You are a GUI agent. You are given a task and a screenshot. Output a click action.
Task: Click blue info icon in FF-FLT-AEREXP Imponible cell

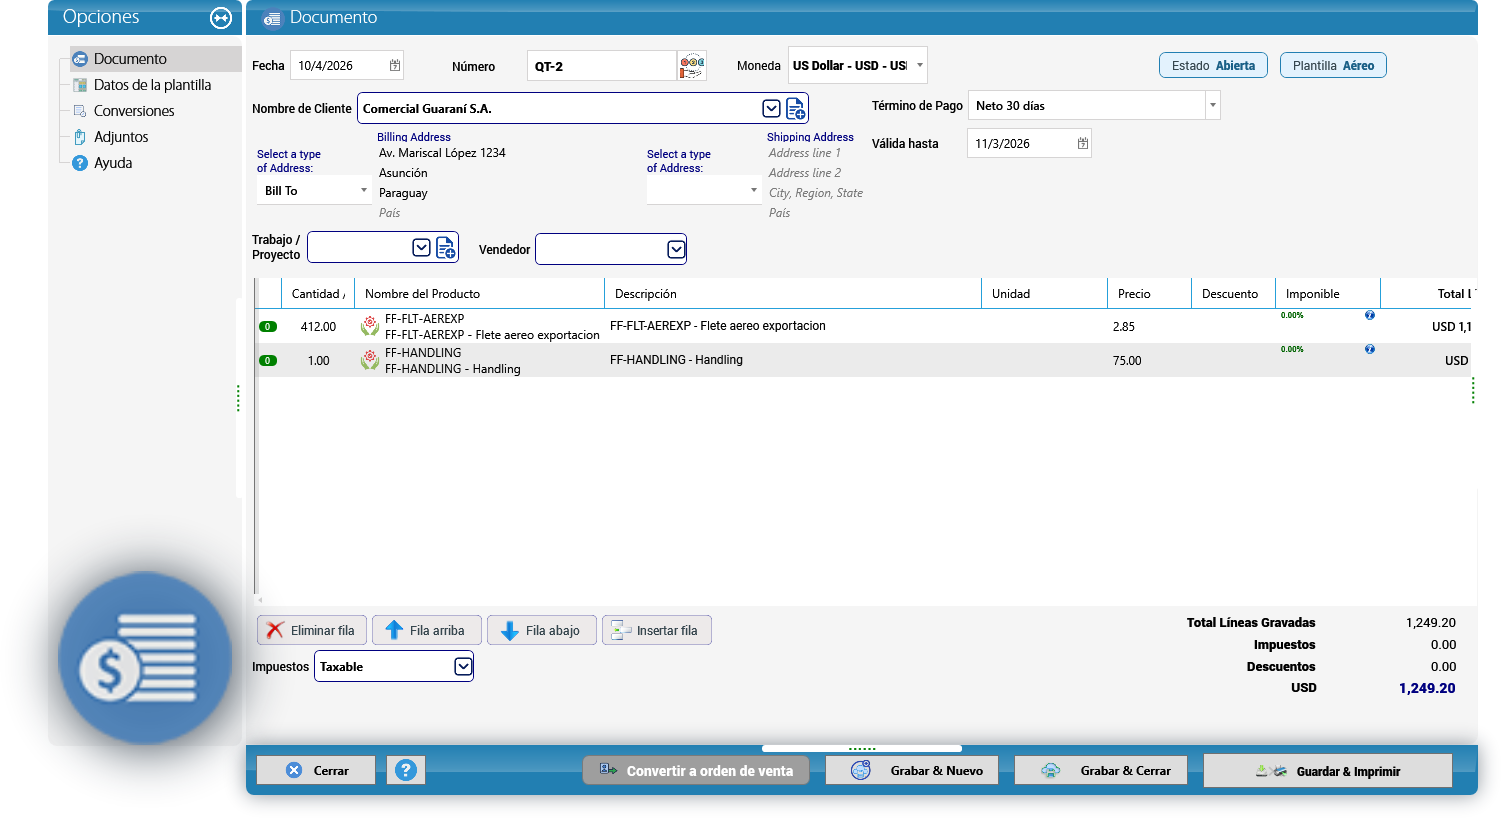(x=1370, y=315)
